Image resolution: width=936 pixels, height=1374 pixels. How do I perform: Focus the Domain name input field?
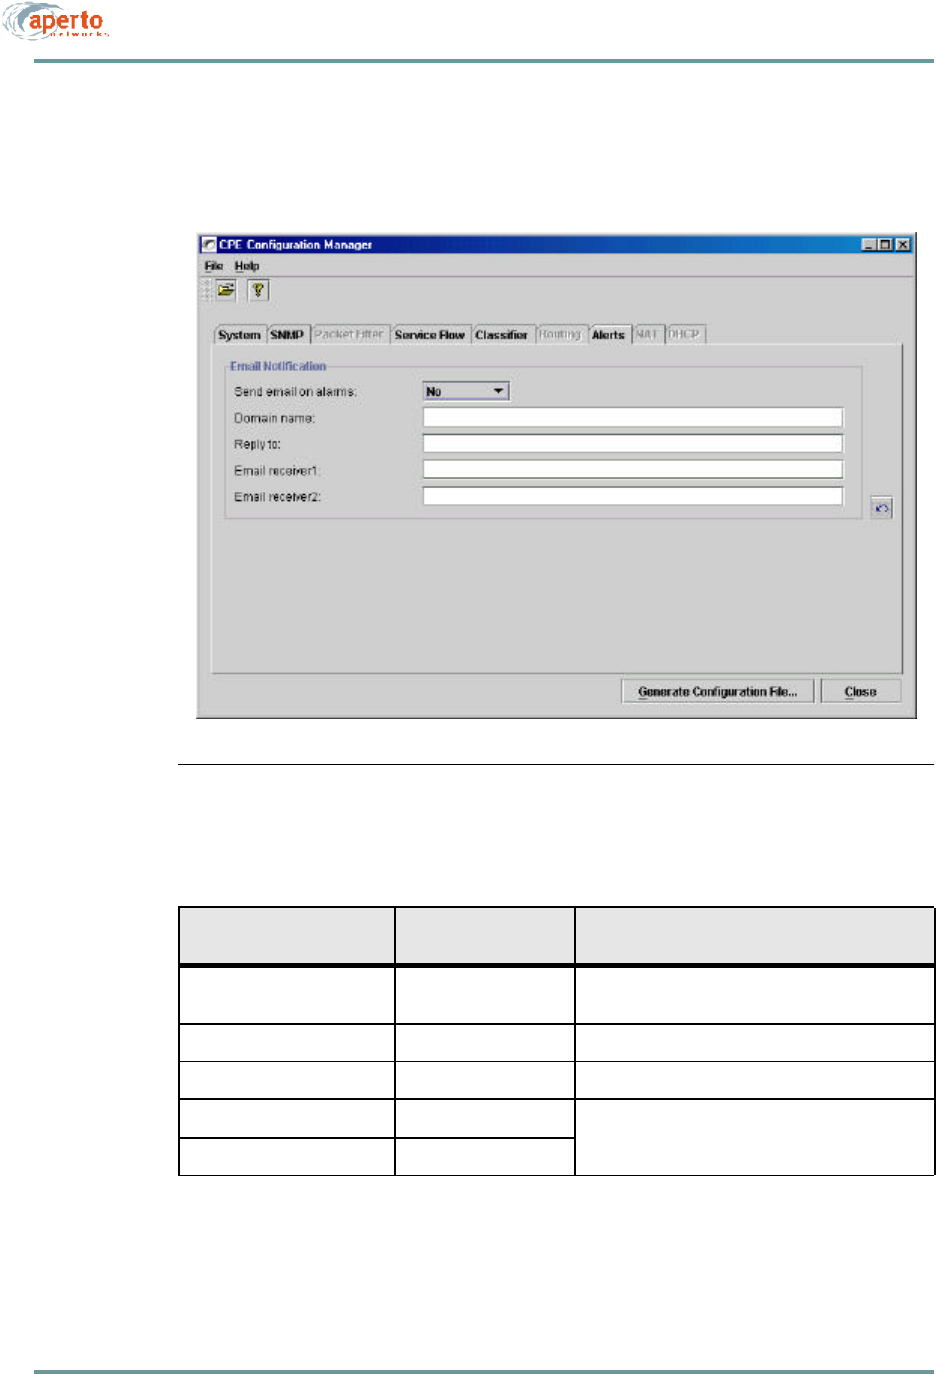(633, 417)
